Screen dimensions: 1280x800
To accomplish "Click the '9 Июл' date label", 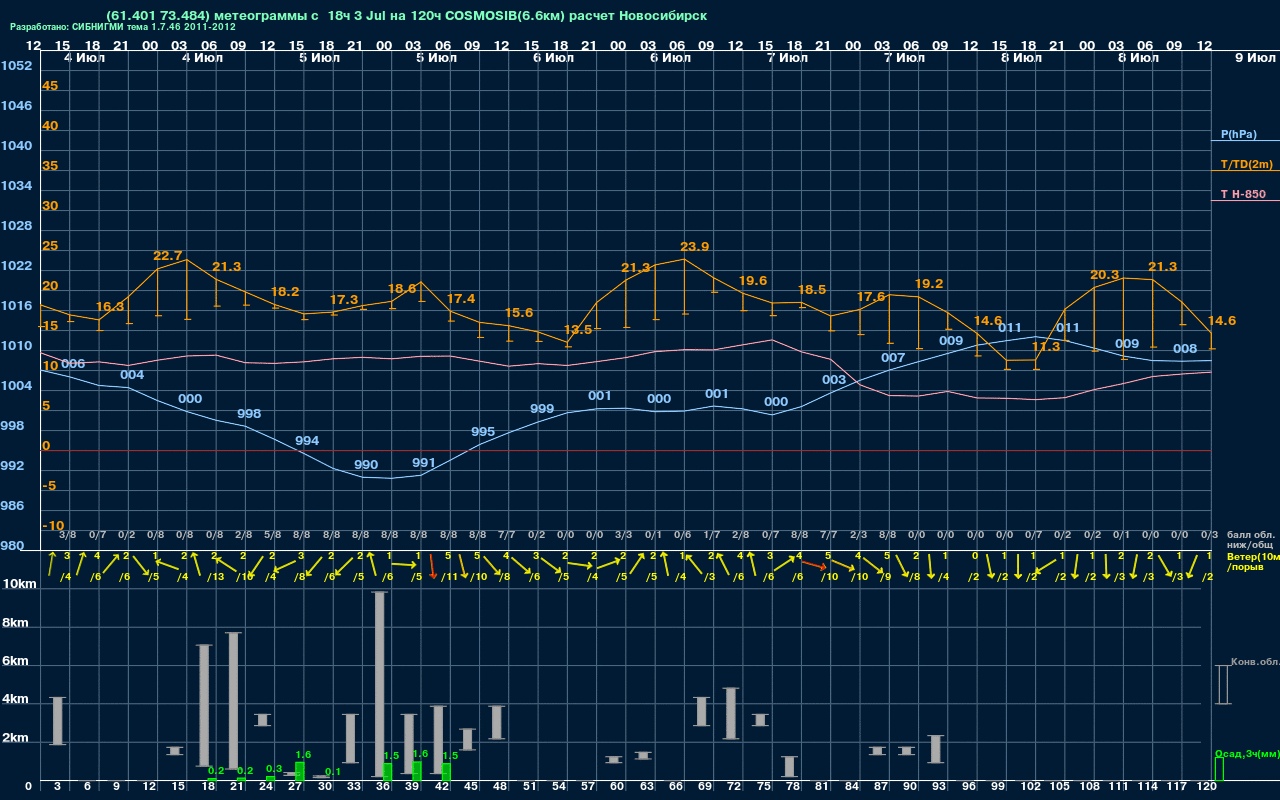I will pos(1255,58).
